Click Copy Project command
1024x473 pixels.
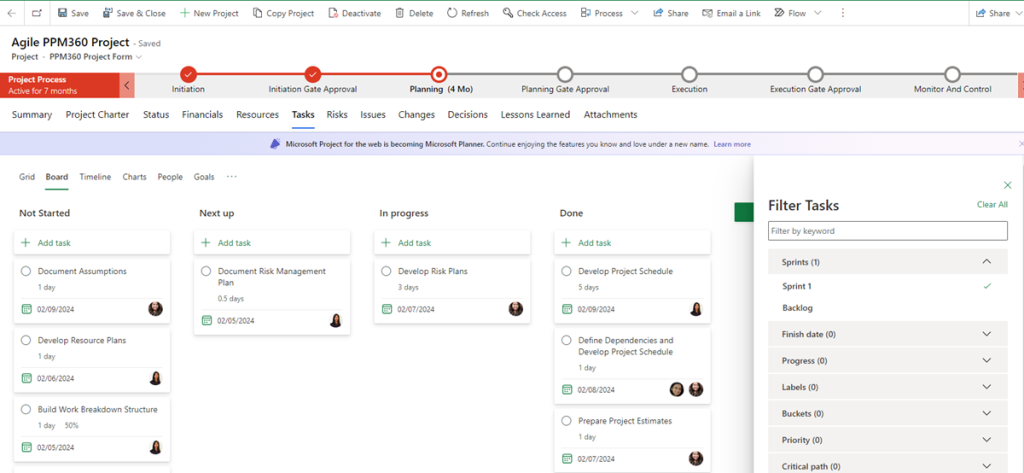click(283, 13)
